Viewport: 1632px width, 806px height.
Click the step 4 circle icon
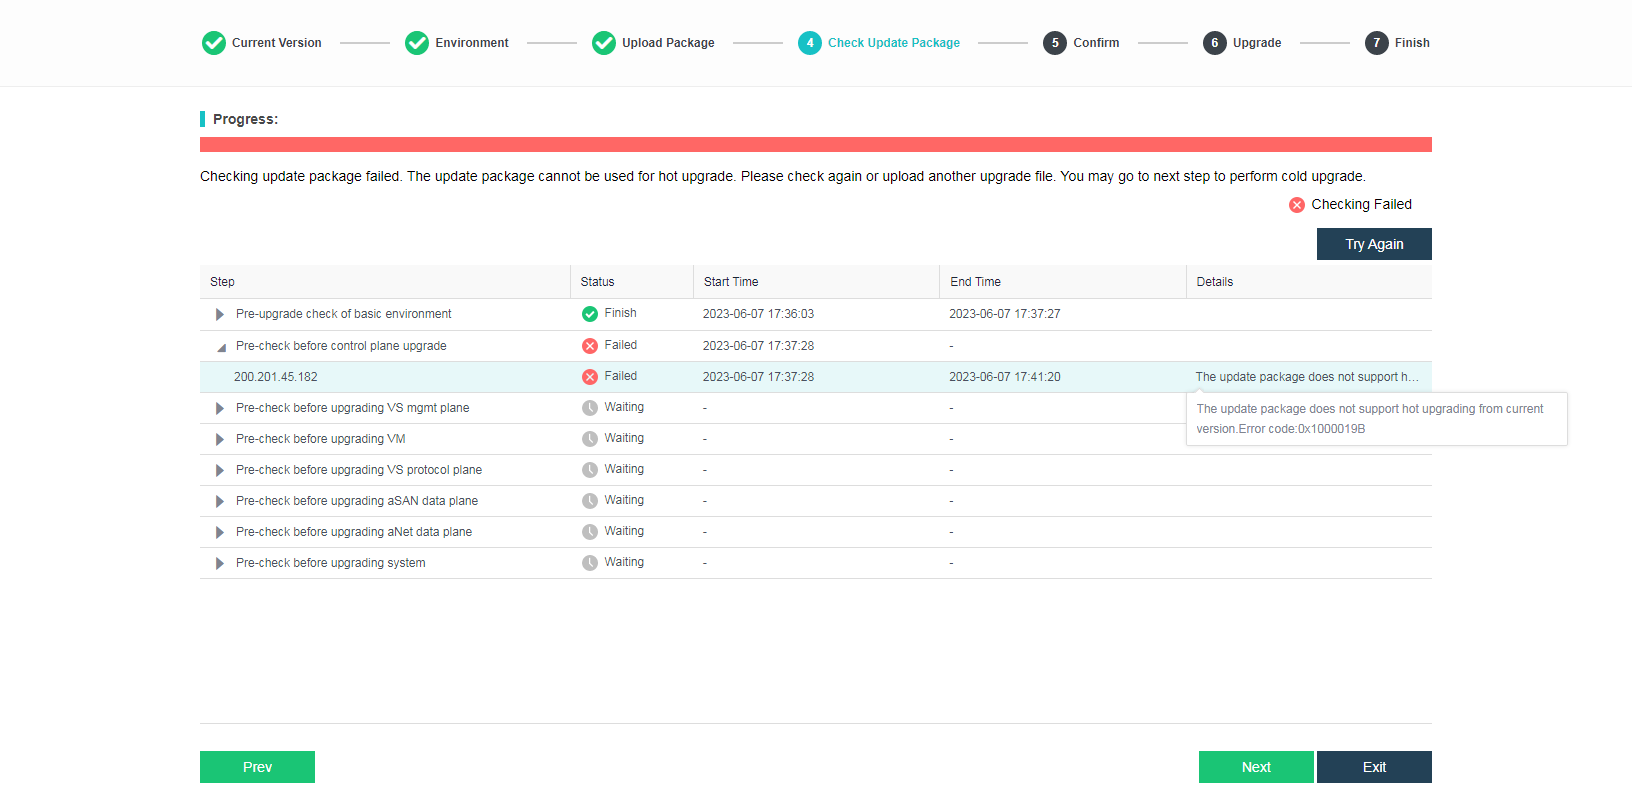pyautogui.click(x=810, y=43)
